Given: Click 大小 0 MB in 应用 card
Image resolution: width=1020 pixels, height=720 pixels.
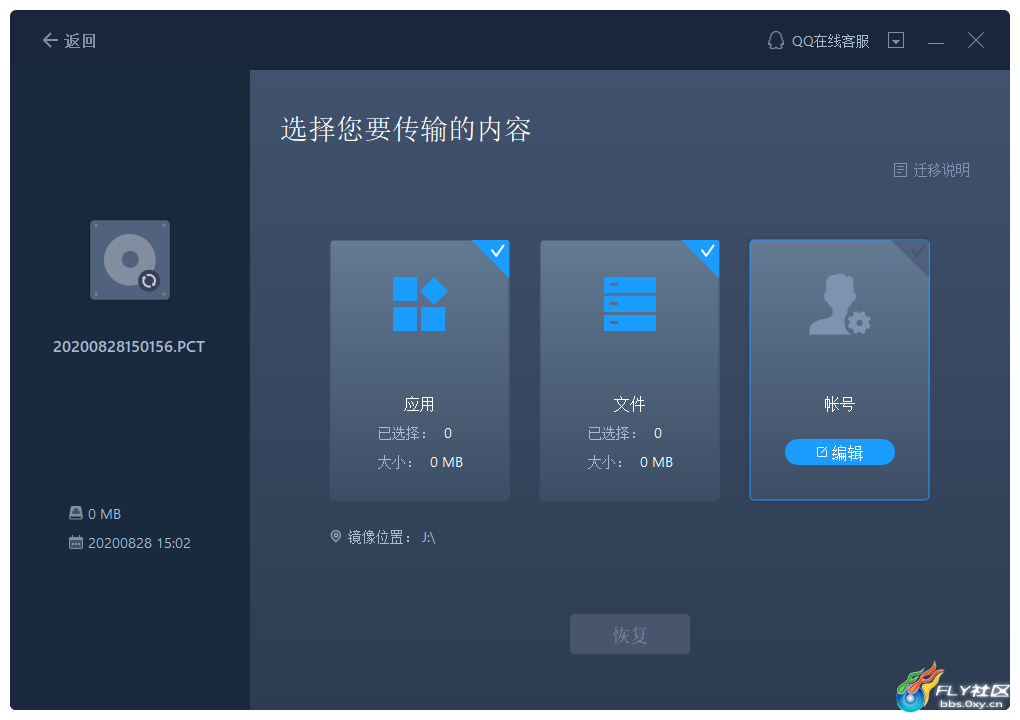Looking at the screenshot, I should tap(420, 462).
